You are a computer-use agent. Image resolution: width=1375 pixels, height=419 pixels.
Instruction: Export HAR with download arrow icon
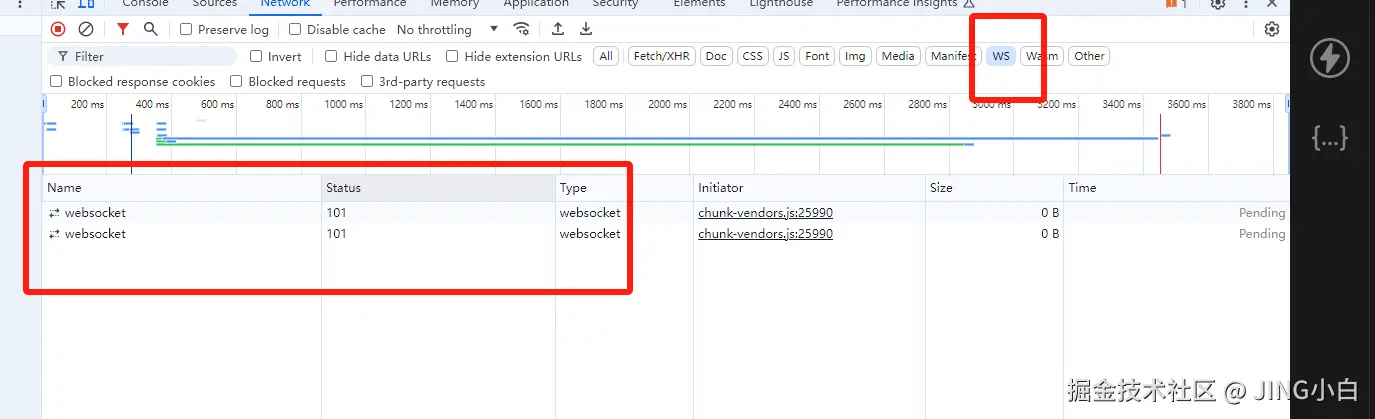(x=586, y=29)
